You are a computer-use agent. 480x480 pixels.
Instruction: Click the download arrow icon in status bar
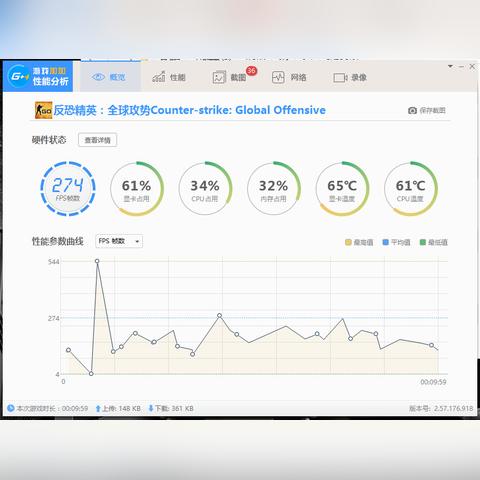[x=151, y=408]
